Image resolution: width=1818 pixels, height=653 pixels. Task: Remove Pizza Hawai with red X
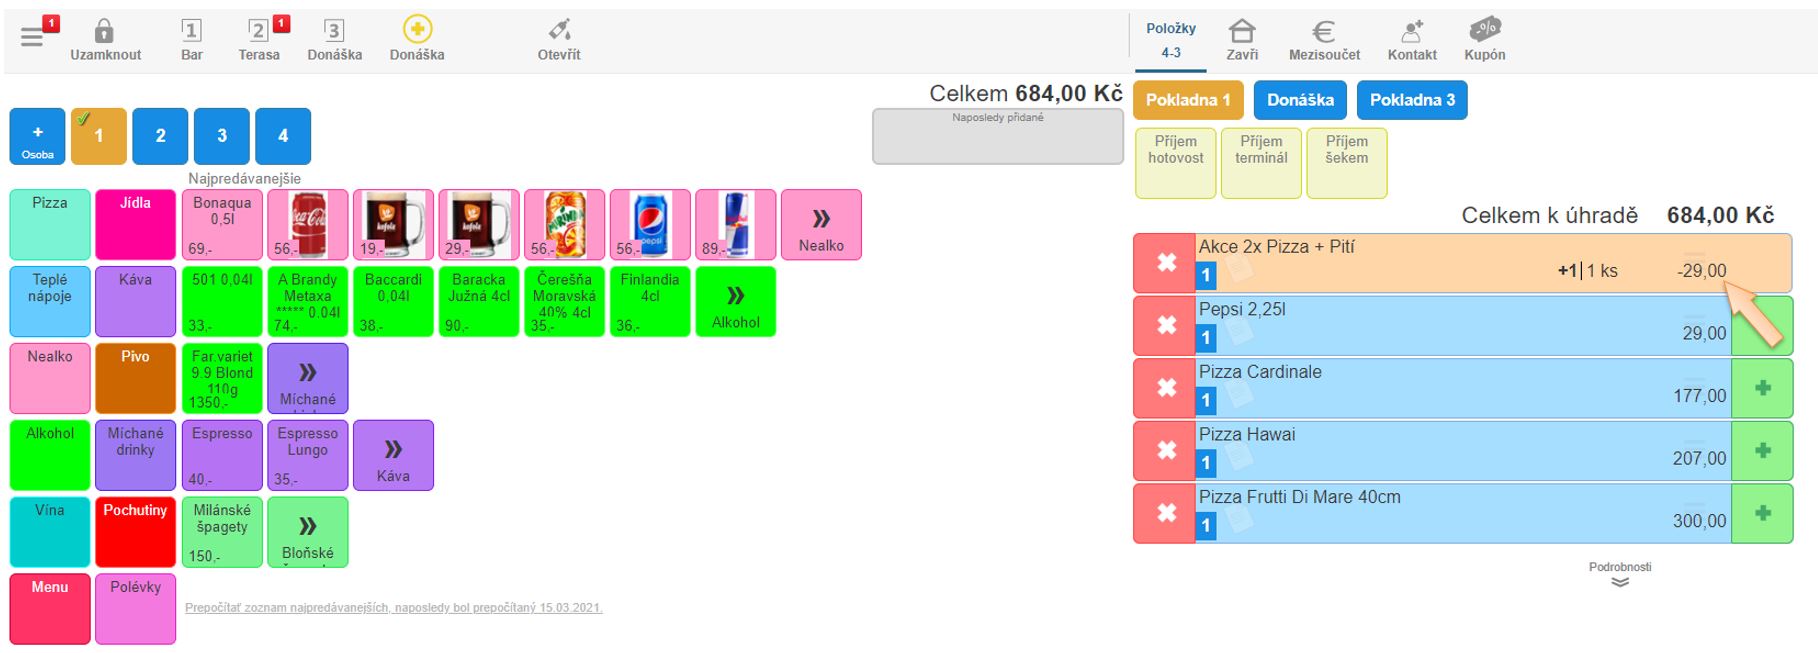1165,451
